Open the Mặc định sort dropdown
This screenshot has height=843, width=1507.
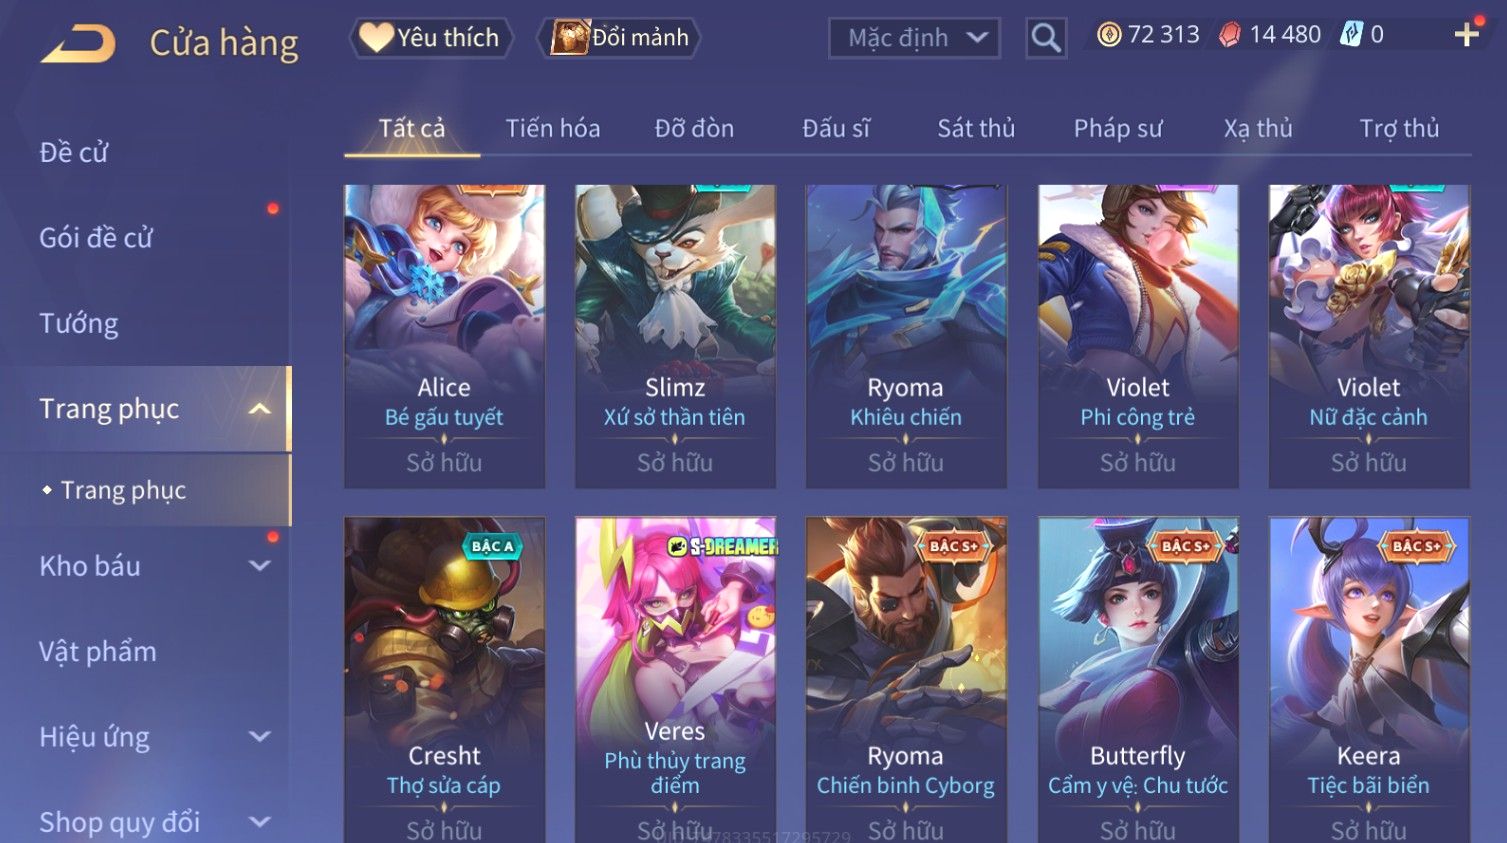pyautogui.click(x=914, y=38)
